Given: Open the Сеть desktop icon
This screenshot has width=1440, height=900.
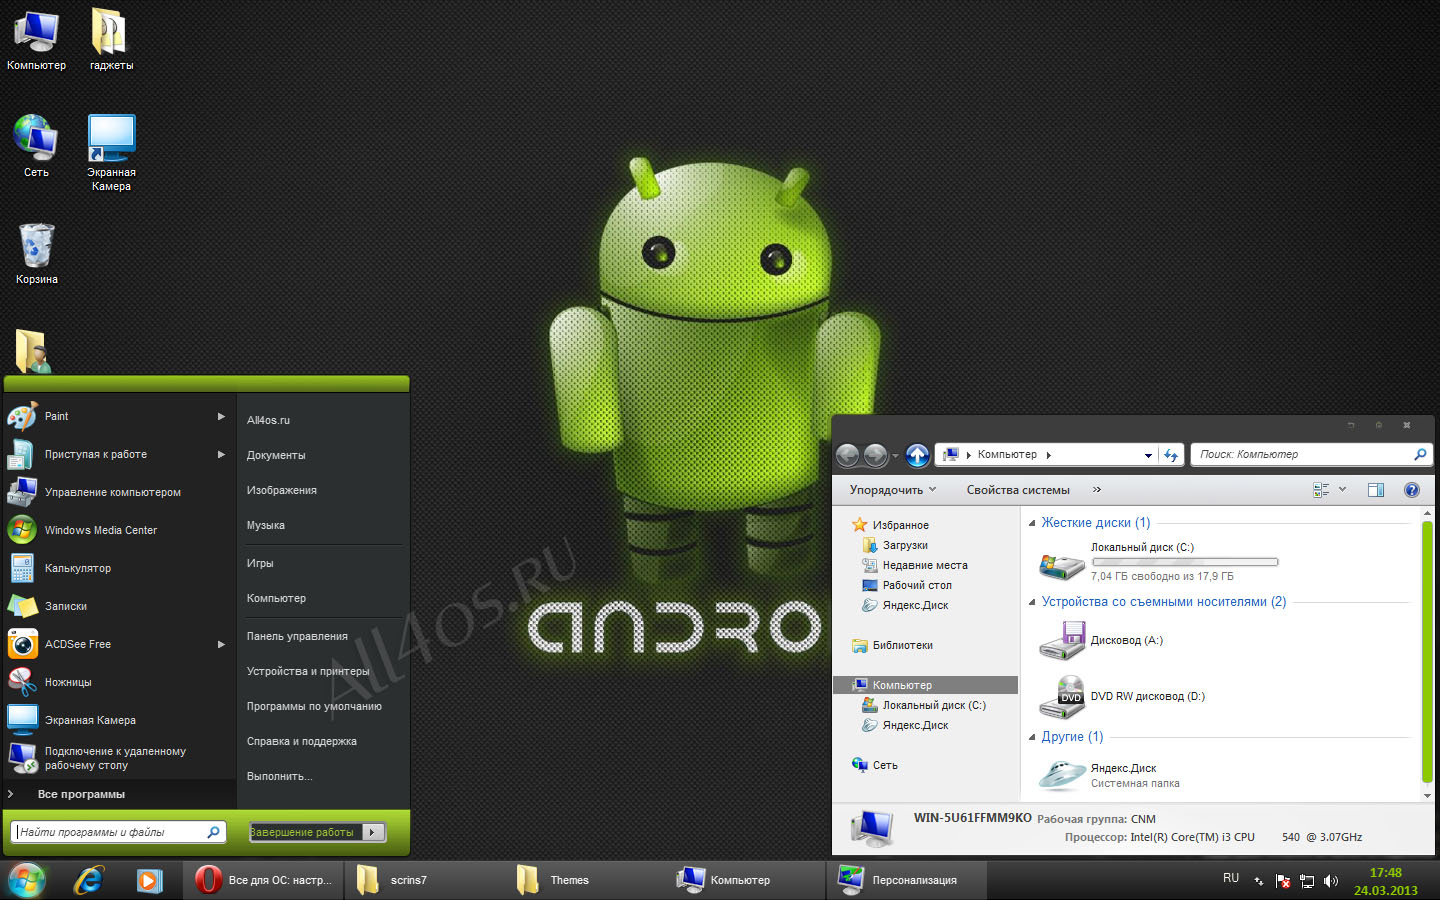Looking at the screenshot, I should point(36,146).
